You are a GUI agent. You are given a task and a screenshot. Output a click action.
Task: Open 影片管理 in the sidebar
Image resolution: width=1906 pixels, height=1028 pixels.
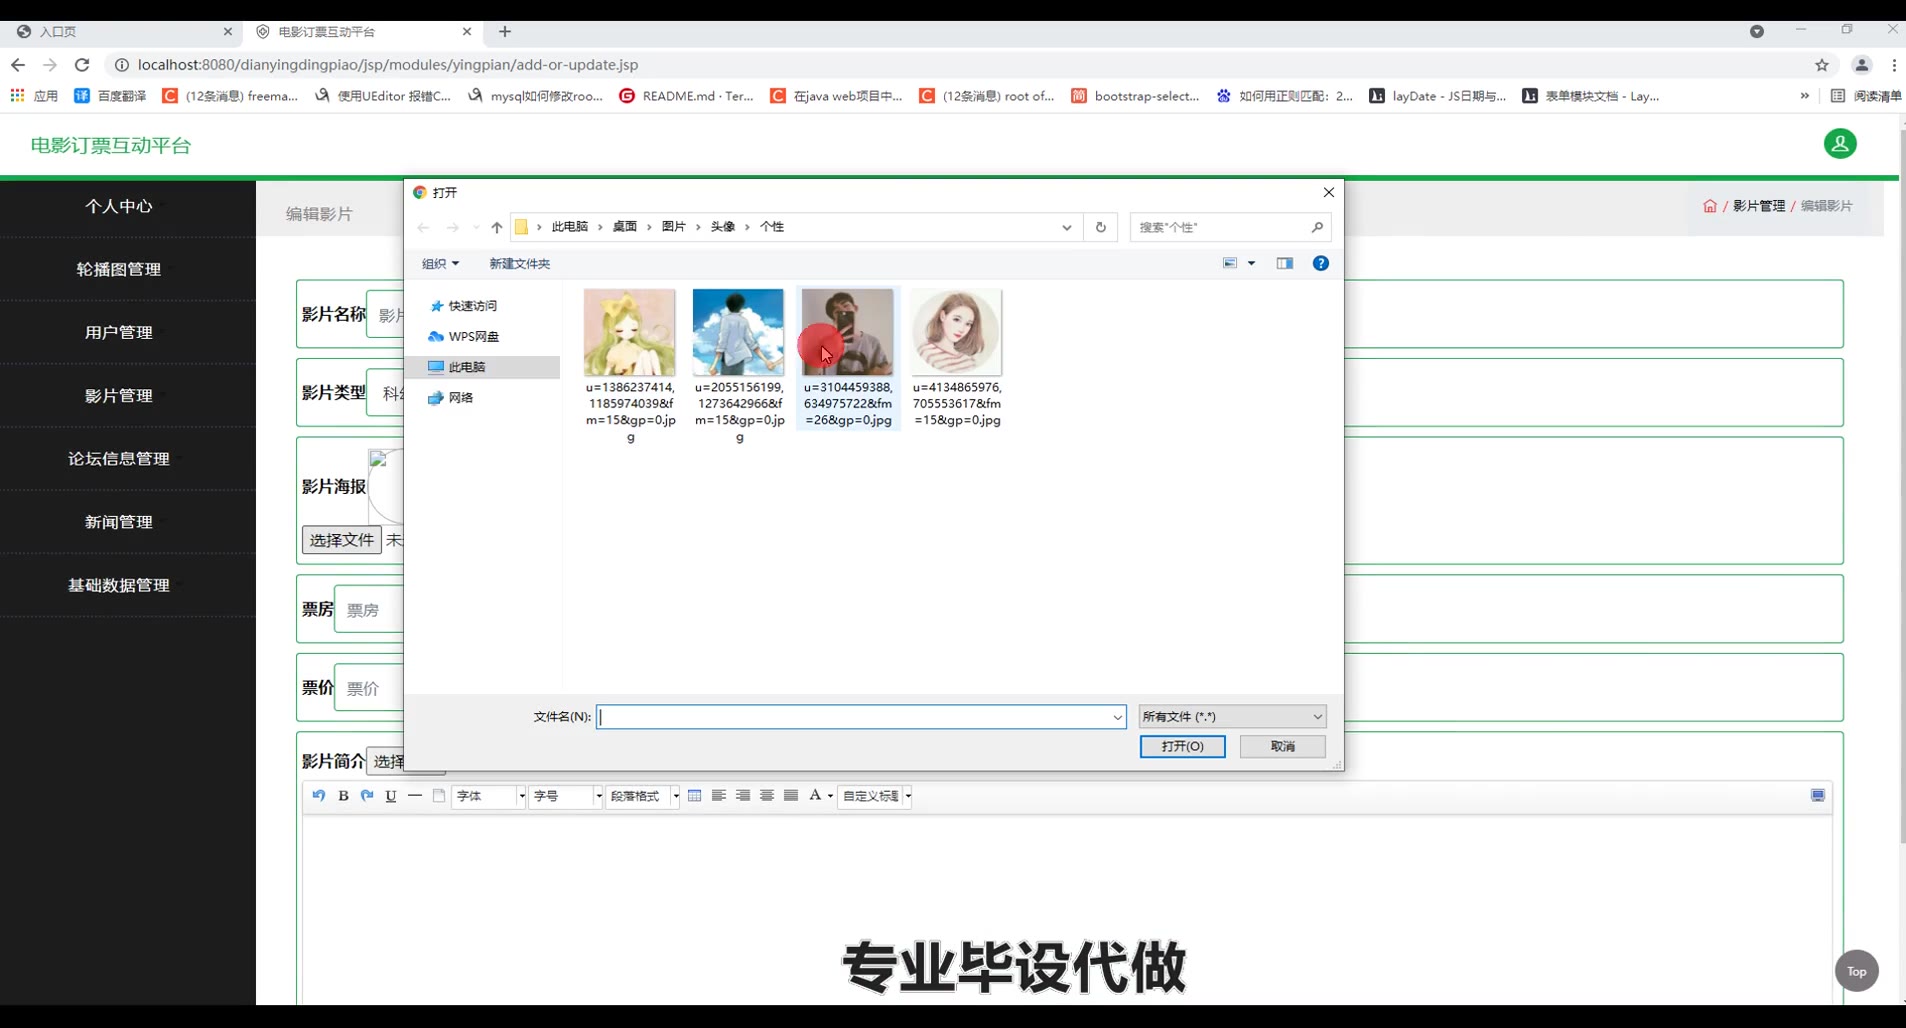click(x=119, y=395)
